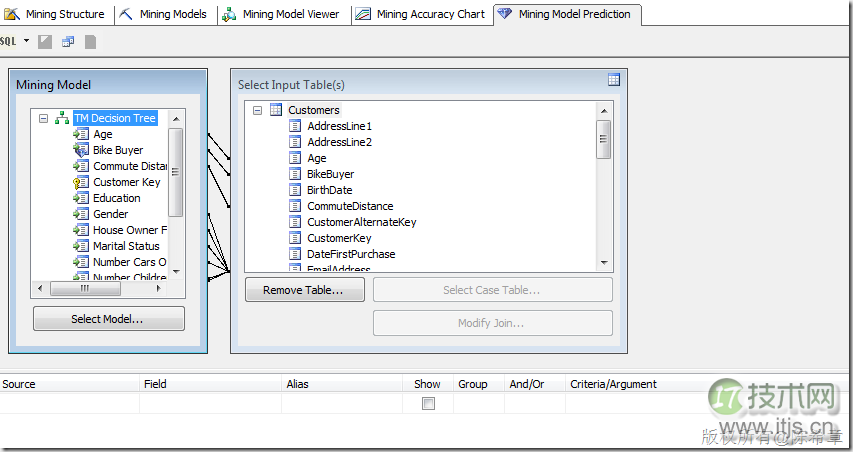Click the table icon in Select Input Table header
The width and height of the screenshot is (853, 452).
pos(614,80)
